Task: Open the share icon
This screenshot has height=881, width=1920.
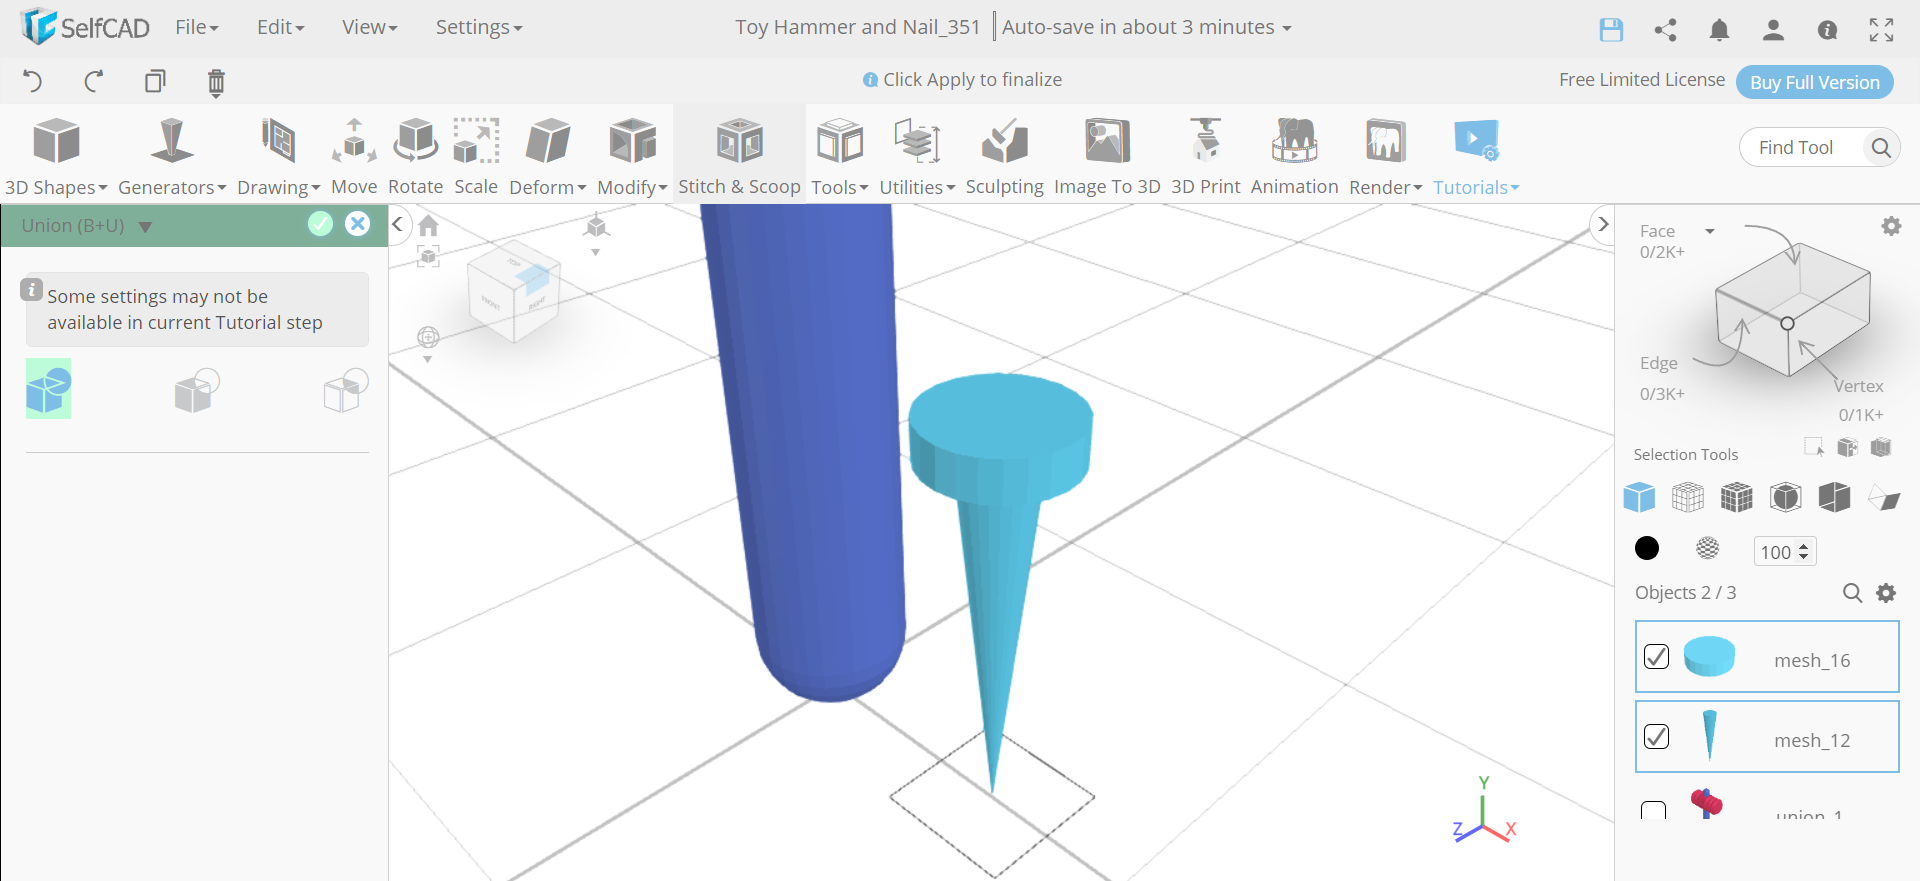Action: (x=1665, y=30)
